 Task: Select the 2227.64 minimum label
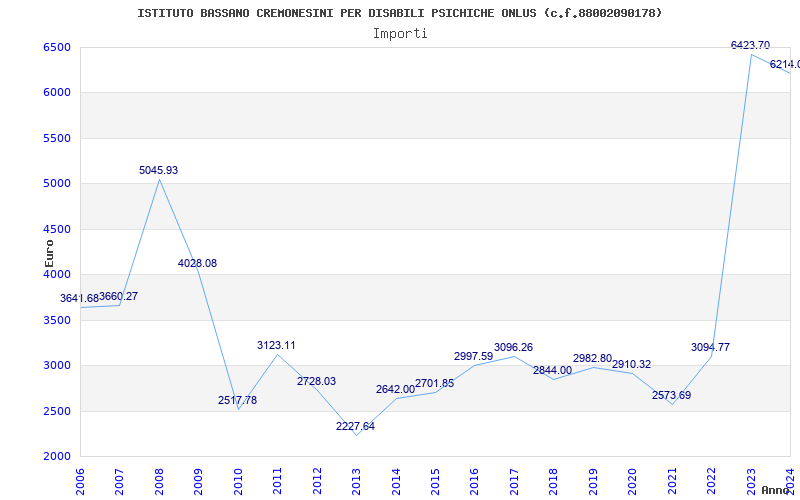pyautogui.click(x=355, y=427)
